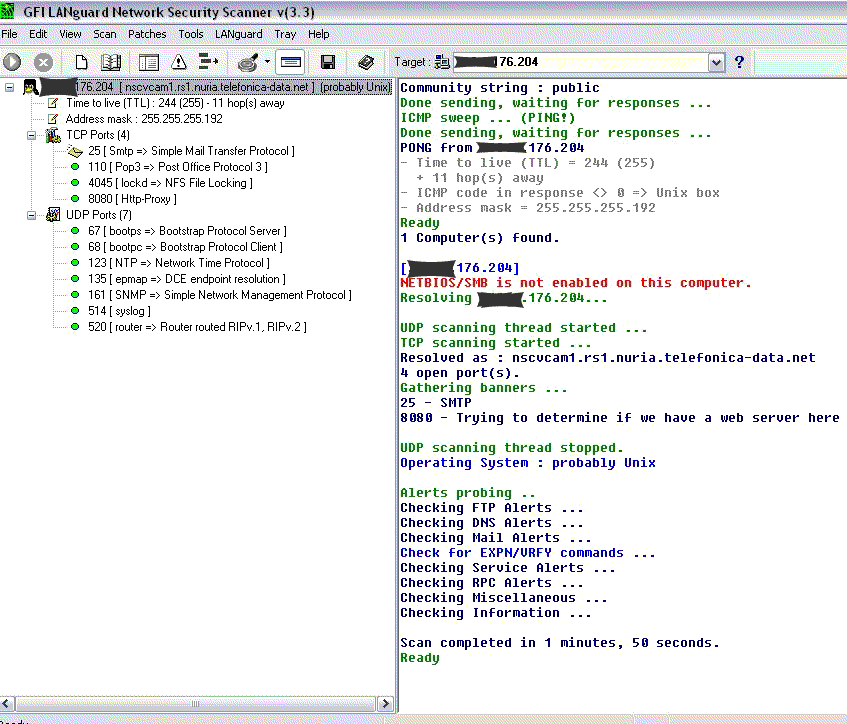Viewport: 847px width, 724px height.
Task: Click the edit note icon beside Time to live
Action: [52, 103]
